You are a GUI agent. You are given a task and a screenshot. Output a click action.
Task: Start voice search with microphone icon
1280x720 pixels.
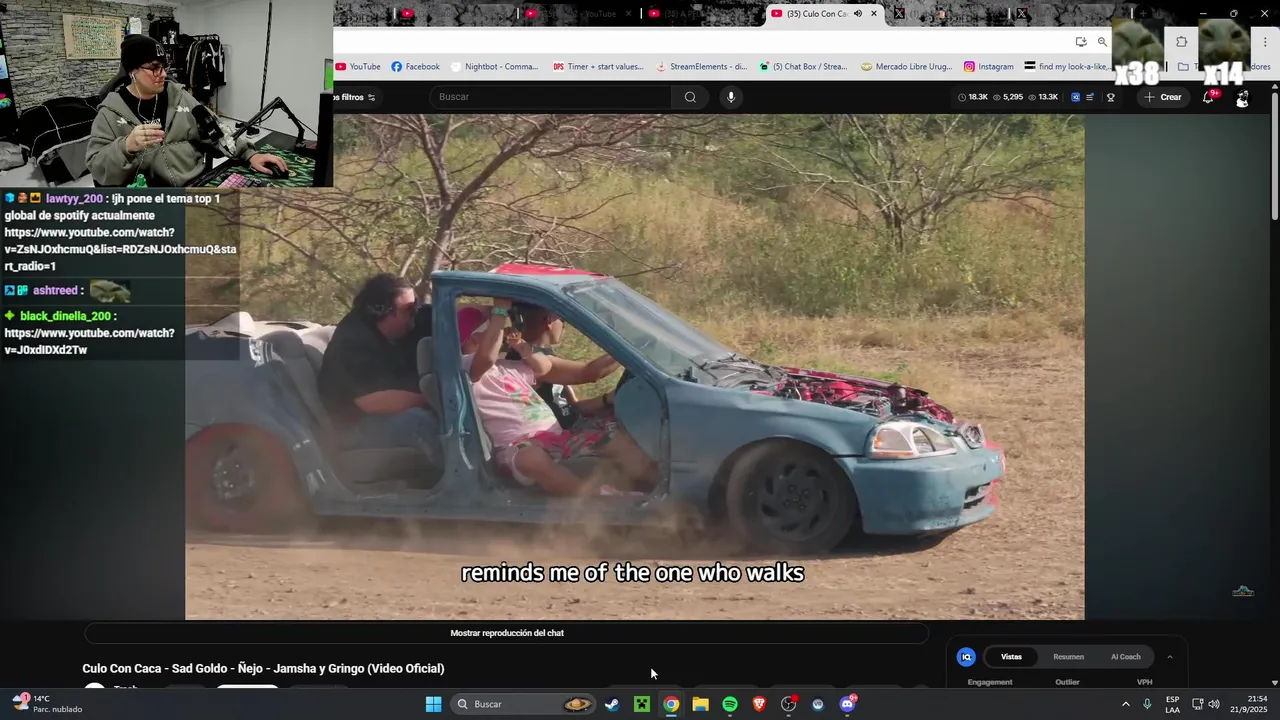(731, 97)
